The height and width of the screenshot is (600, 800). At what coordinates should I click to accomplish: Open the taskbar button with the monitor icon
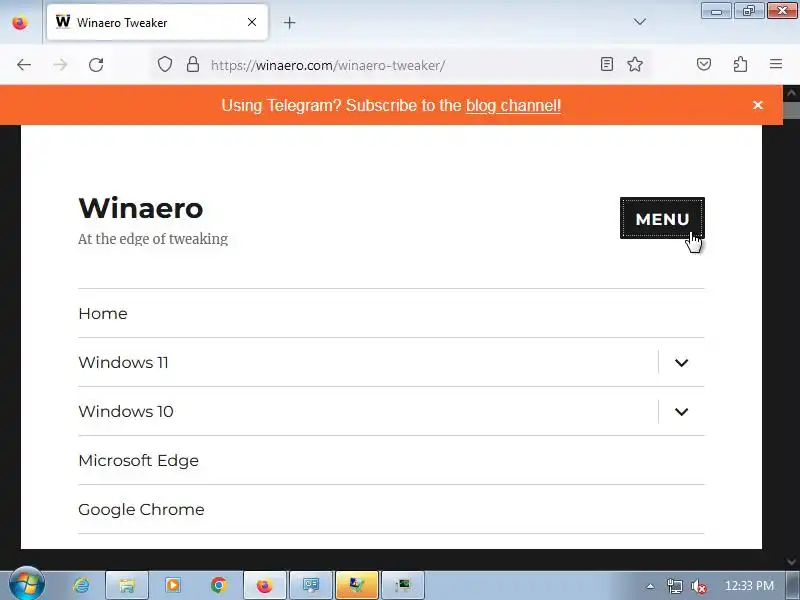(311, 585)
